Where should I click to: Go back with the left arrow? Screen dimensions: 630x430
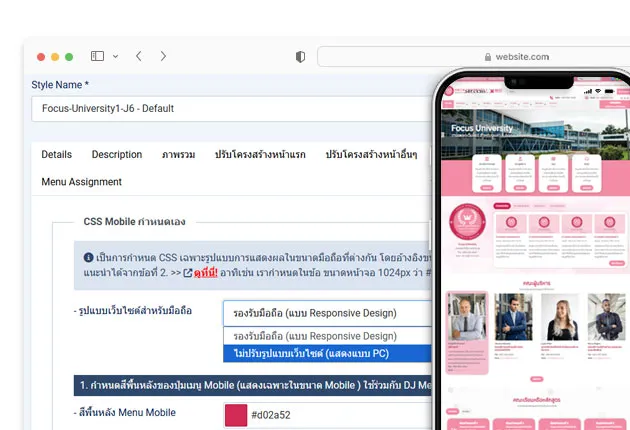tap(139, 56)
